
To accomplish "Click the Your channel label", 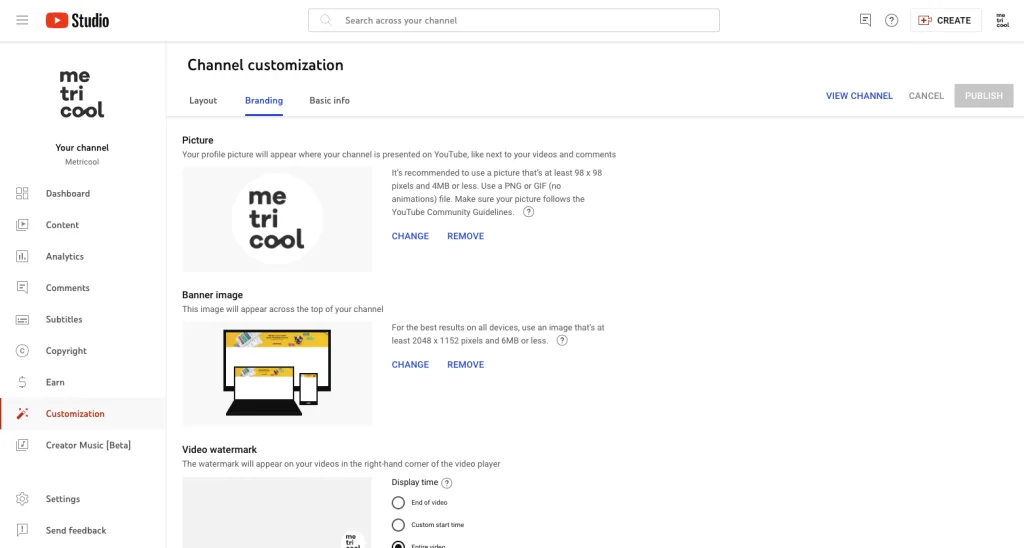I will pyautogui.click(x=82, y=148).
